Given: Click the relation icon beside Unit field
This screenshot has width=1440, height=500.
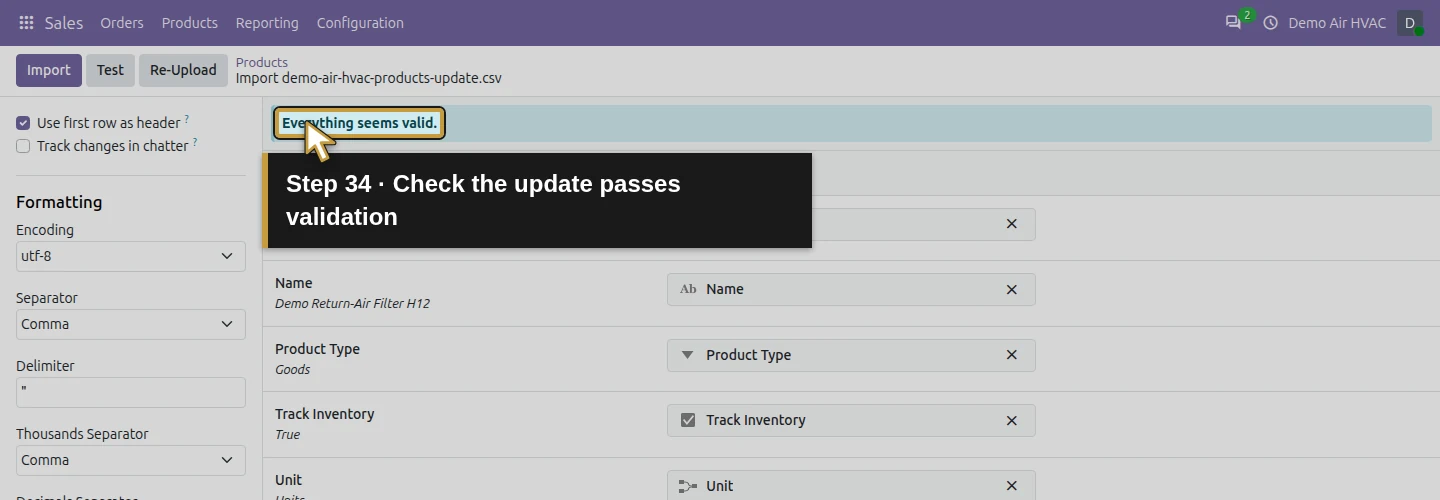Looking at the screenshot, I should point(688,486).
